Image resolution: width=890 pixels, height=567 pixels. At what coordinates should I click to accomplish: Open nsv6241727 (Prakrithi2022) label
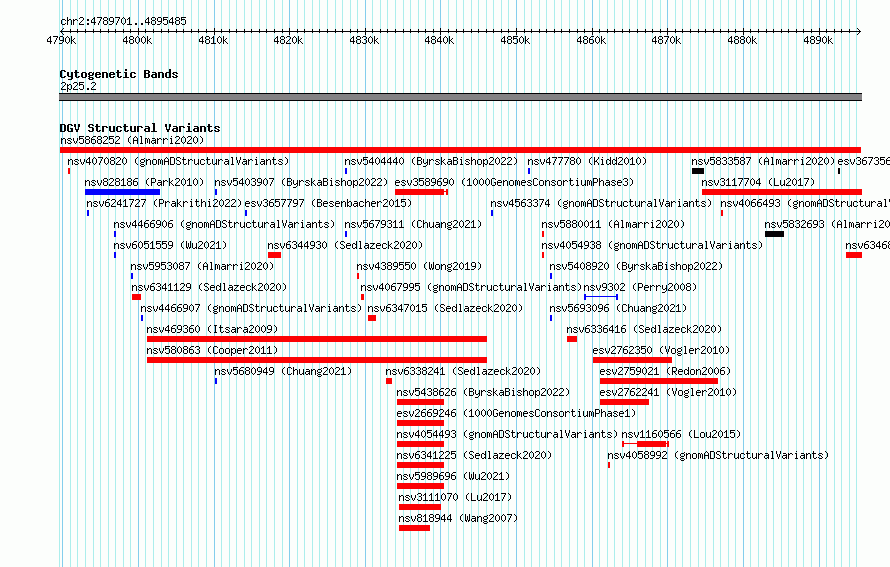pos(164,203)
